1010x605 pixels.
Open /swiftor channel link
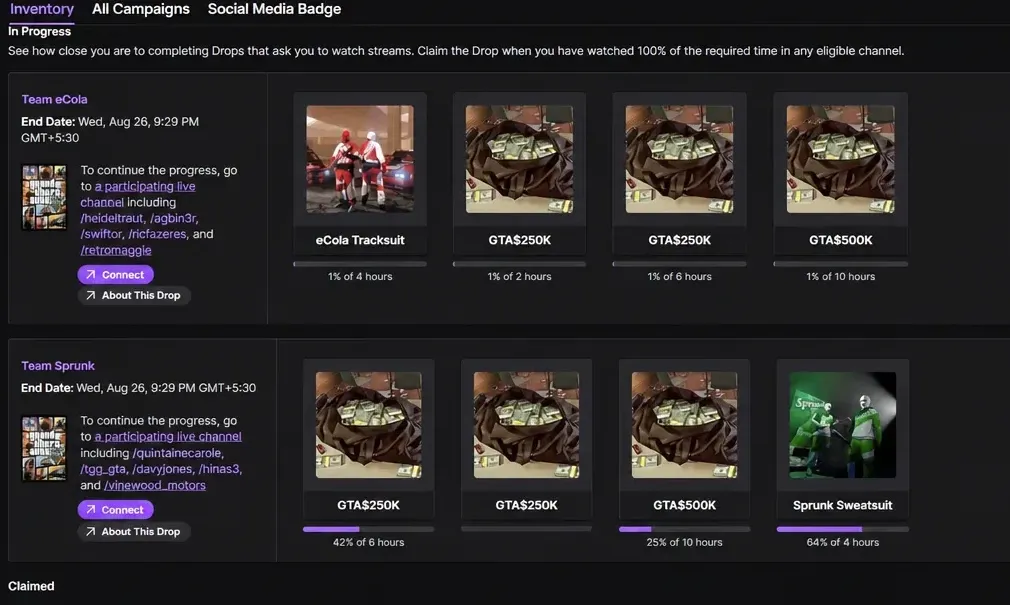tap(101, 234)
